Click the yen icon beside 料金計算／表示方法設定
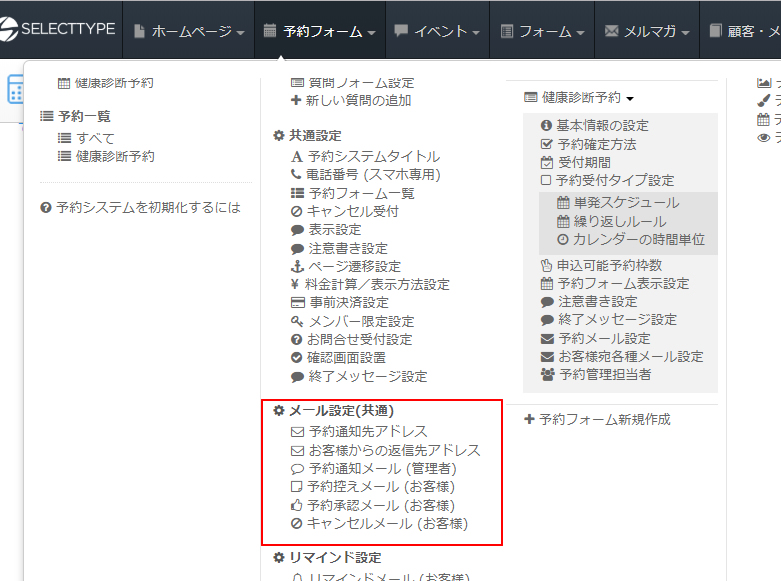 tap(296, 284)
